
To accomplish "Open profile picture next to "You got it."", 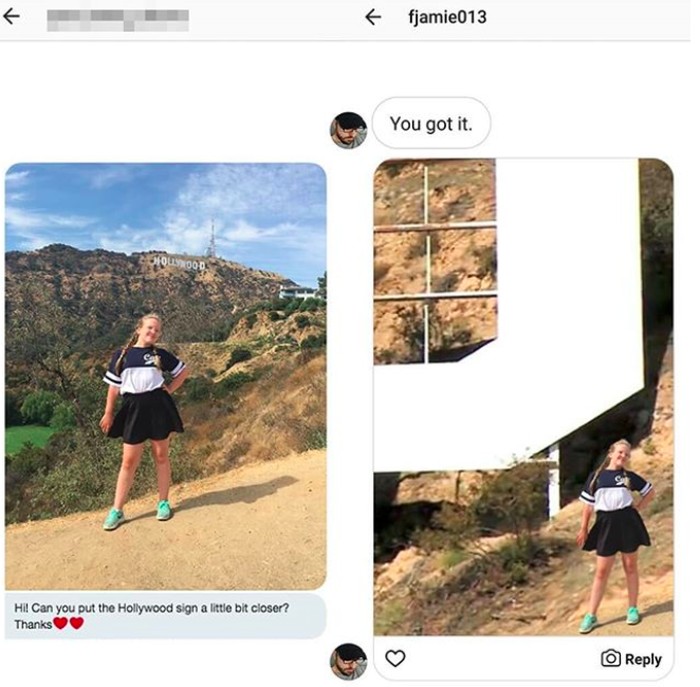I will pyautogui.click(x=348, y=130).
